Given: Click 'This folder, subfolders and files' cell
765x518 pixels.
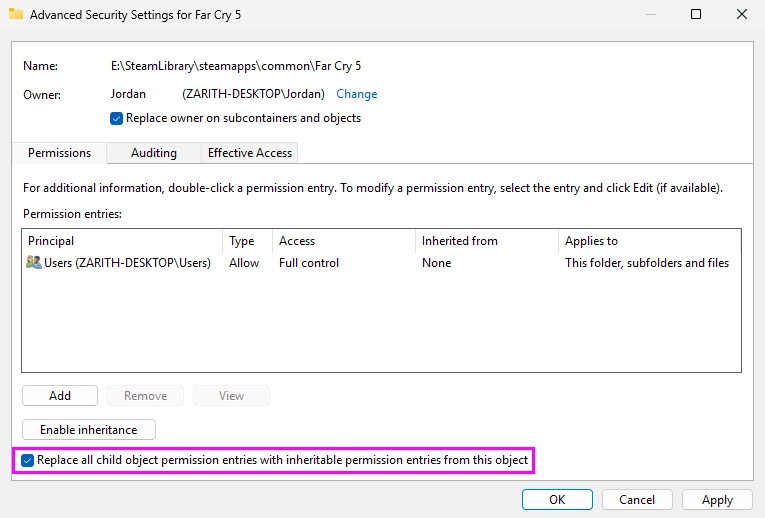Looking at the screenshot, I should (x=647, y=263).
